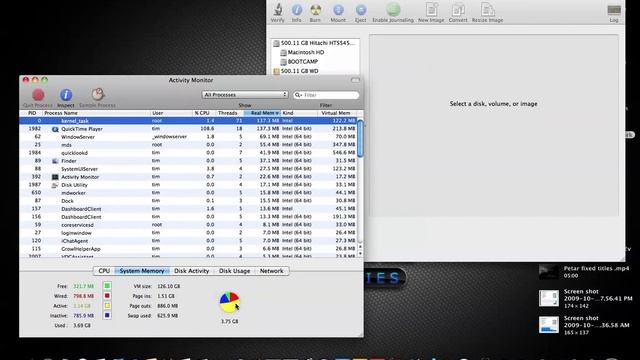Click the memory usage pie chart

click(x=229, y=302)
